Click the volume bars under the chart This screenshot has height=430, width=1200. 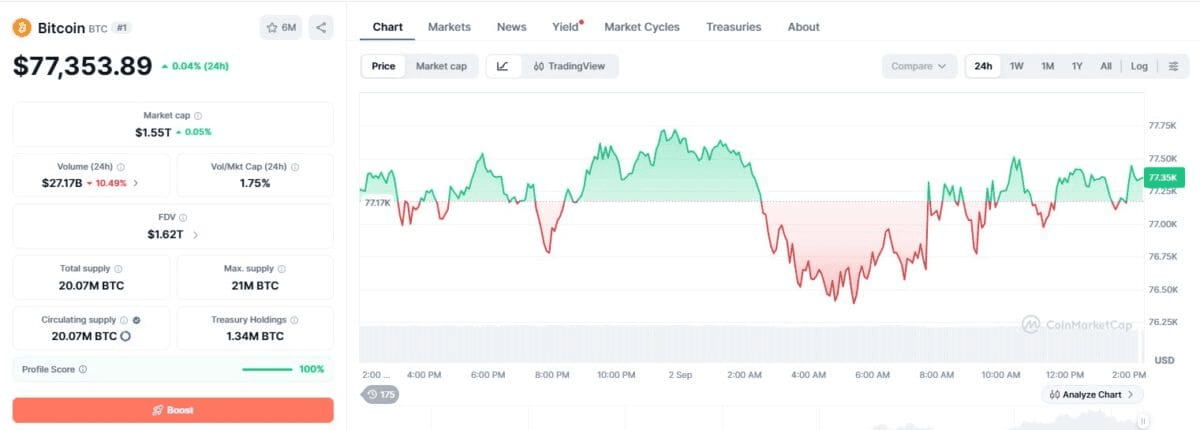pos(750,343)
